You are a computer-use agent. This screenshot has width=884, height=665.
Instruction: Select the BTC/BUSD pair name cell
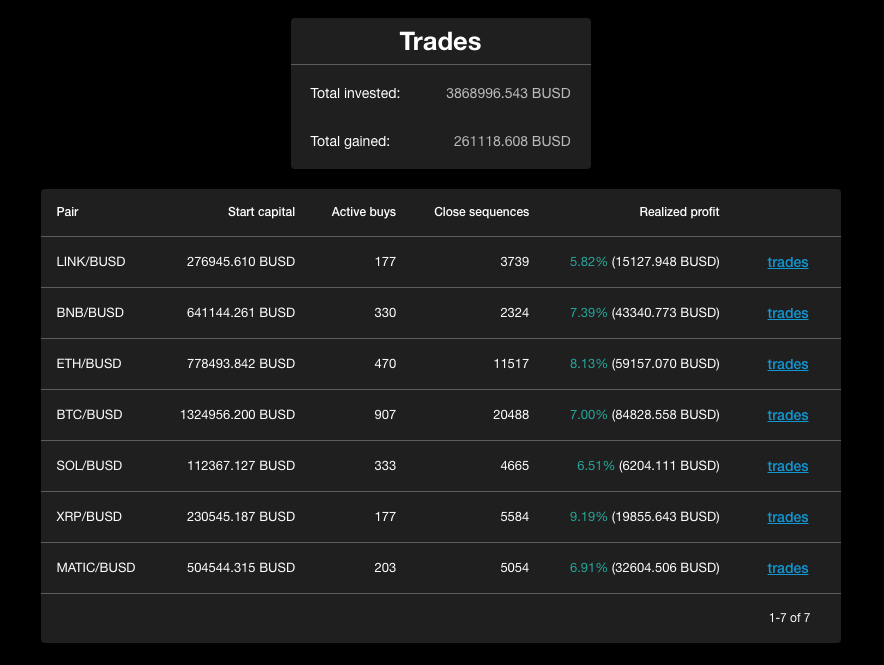point(90,415)
